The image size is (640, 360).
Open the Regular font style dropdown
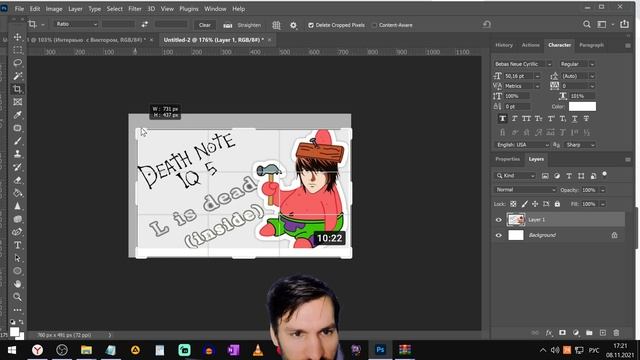point(592,64)
